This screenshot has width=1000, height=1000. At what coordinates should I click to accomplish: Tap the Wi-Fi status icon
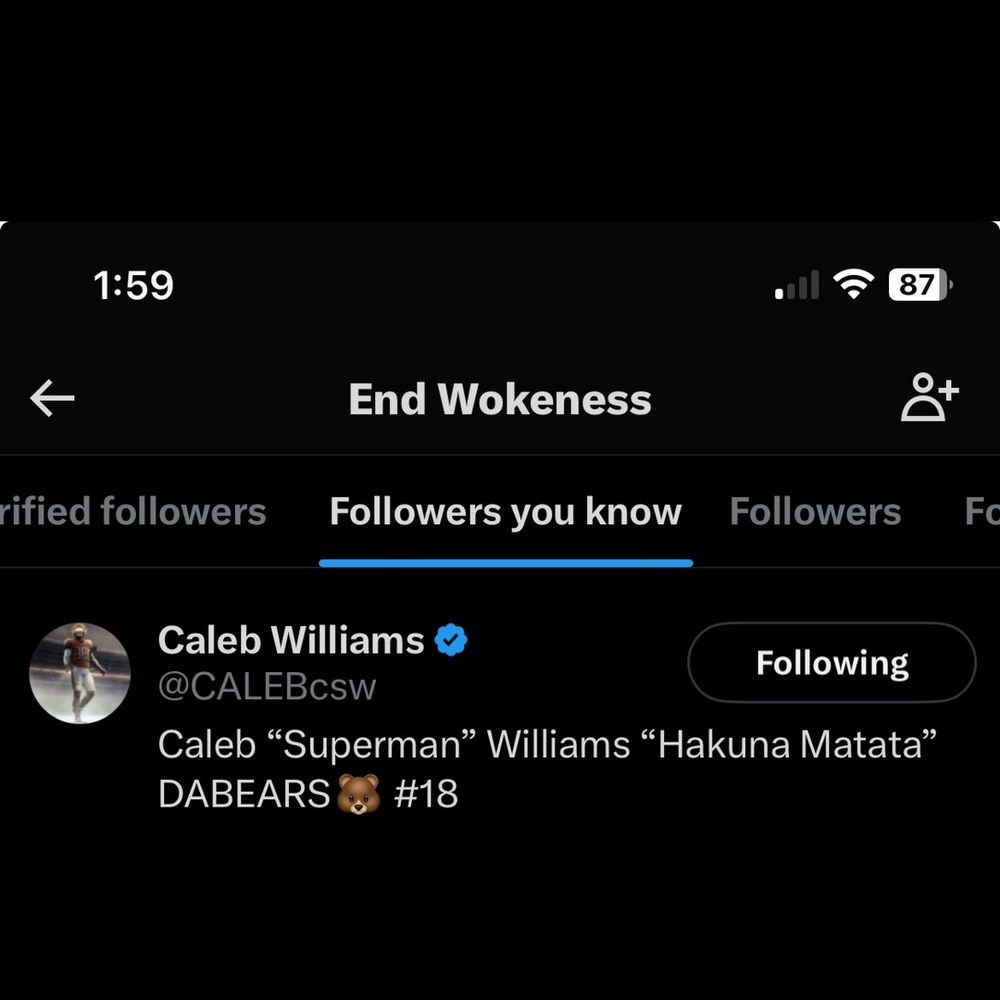pos(854,286)
